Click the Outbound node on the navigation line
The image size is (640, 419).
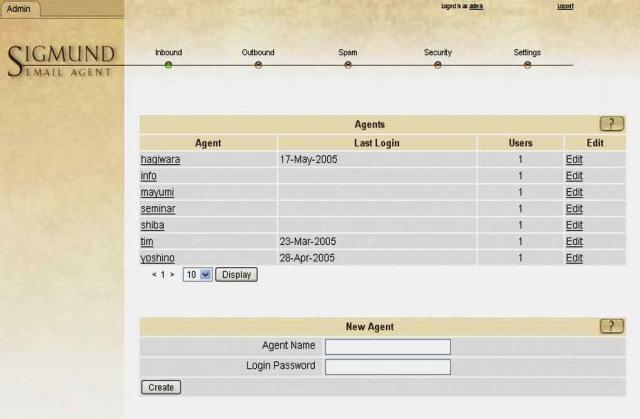point(258,65)
